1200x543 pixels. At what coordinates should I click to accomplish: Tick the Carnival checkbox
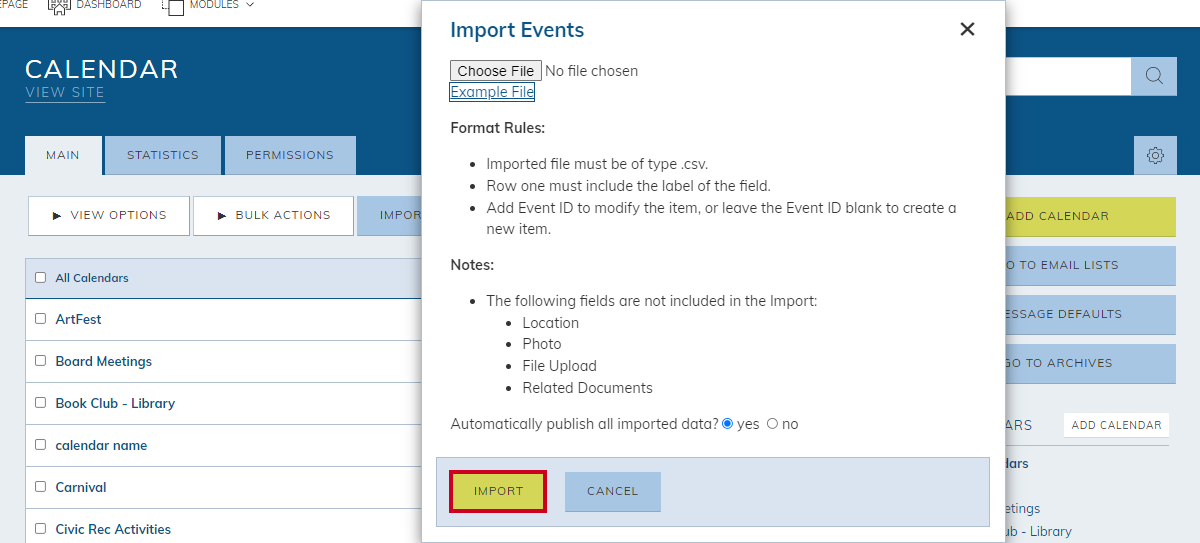[41, 487]
